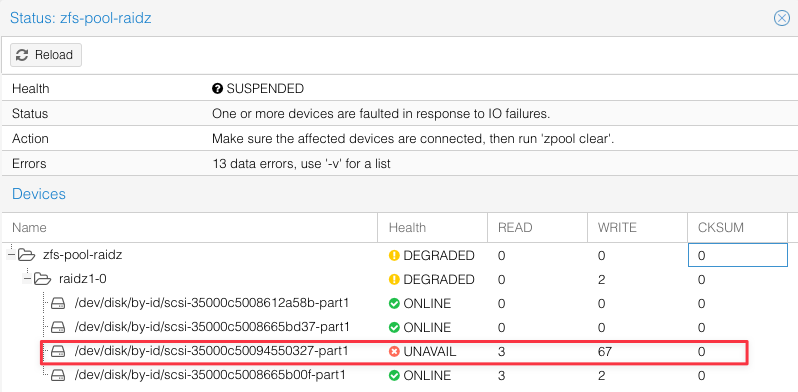The width and height of the screenshot is (798, 392).
Task: Click the raidz1-0 folder icon
Action: 43,279
